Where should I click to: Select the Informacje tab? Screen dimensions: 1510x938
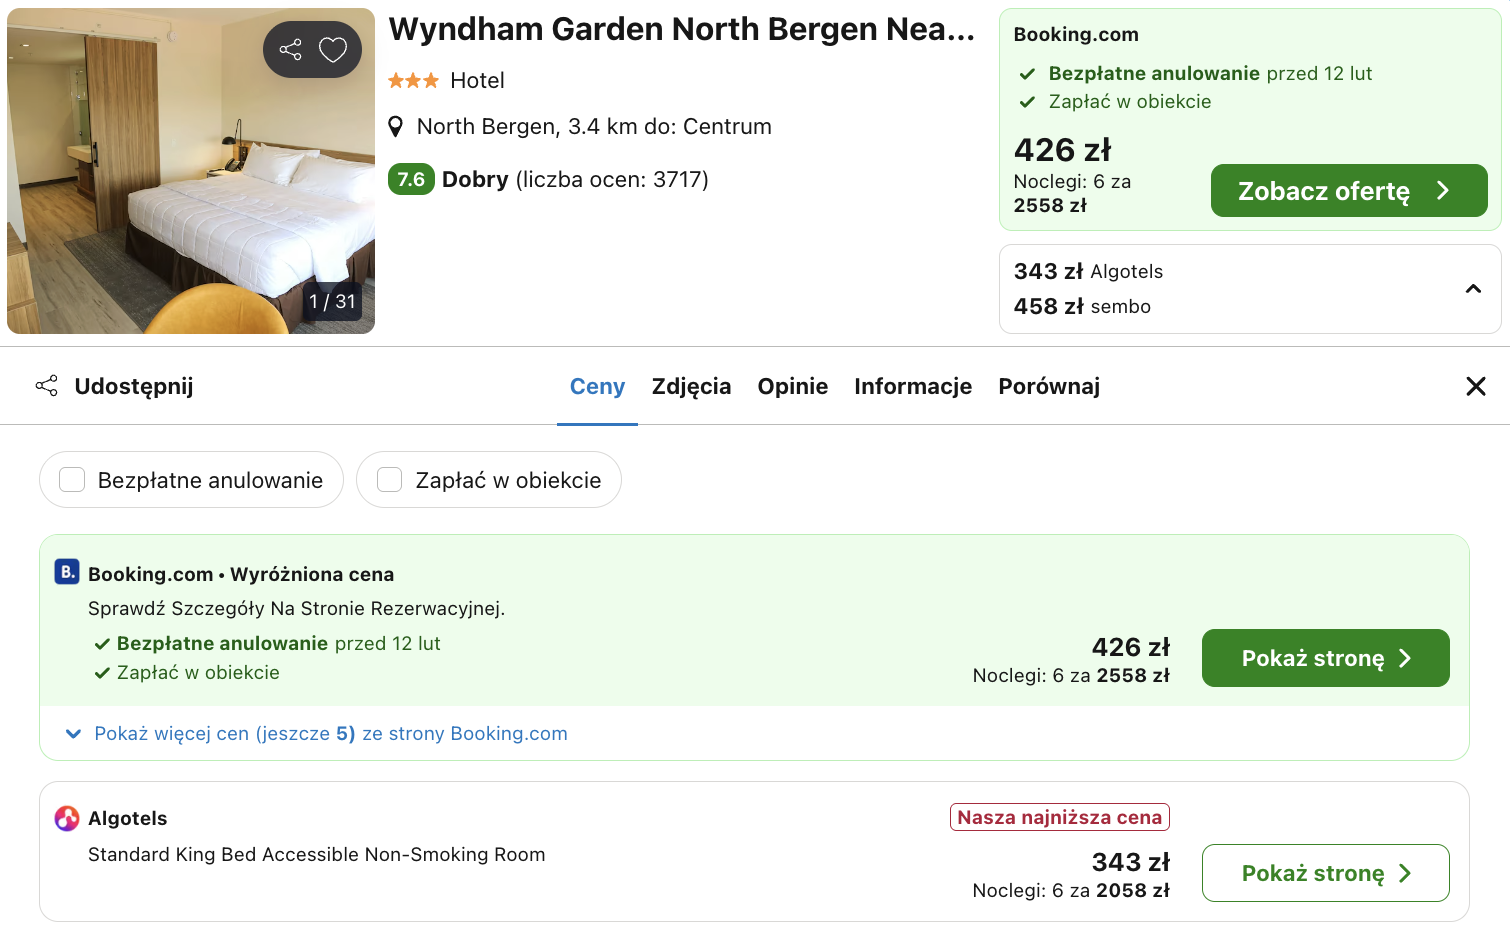(x=912, y=386)
